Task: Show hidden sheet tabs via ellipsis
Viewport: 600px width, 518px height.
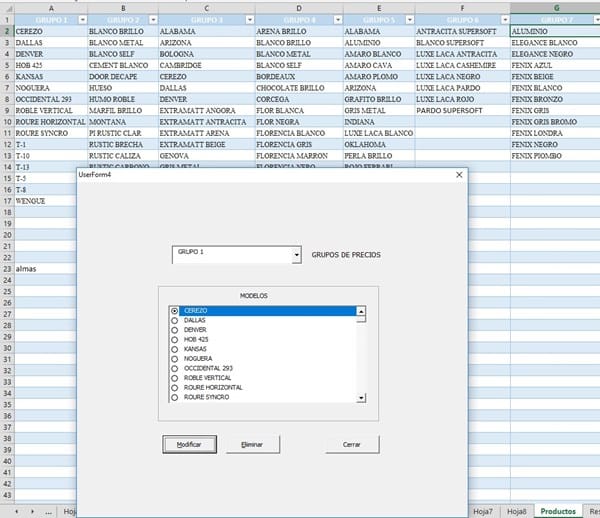Action: (x=50, y=510)
